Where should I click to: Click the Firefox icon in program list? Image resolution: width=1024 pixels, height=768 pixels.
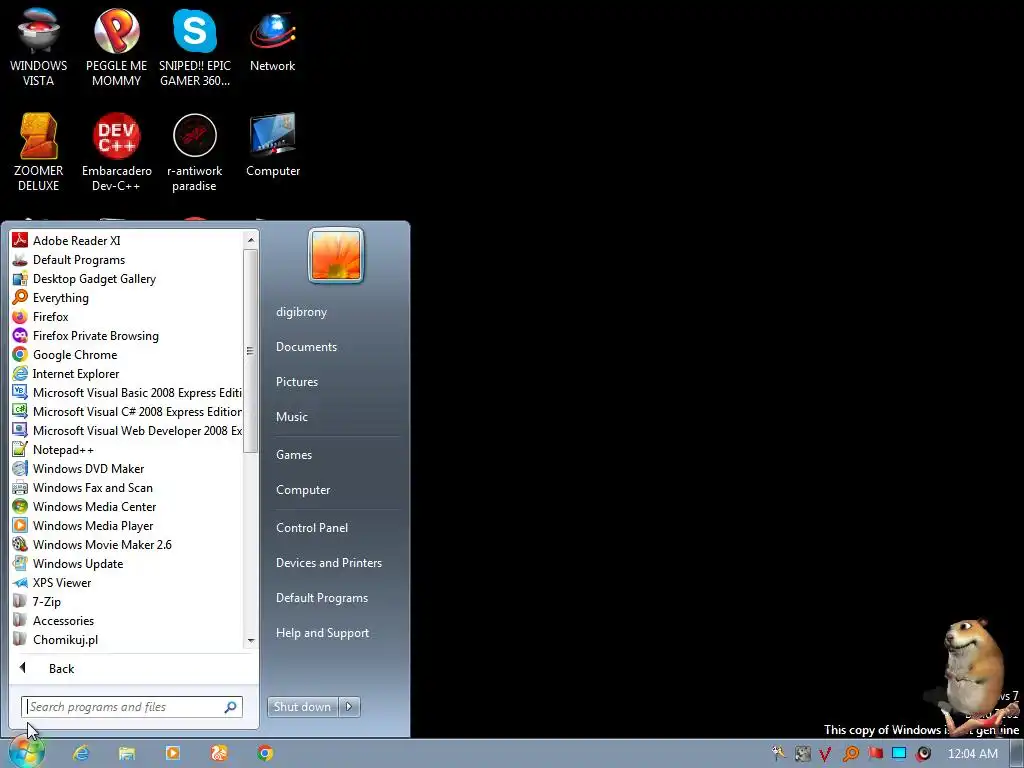click(20, 316)
